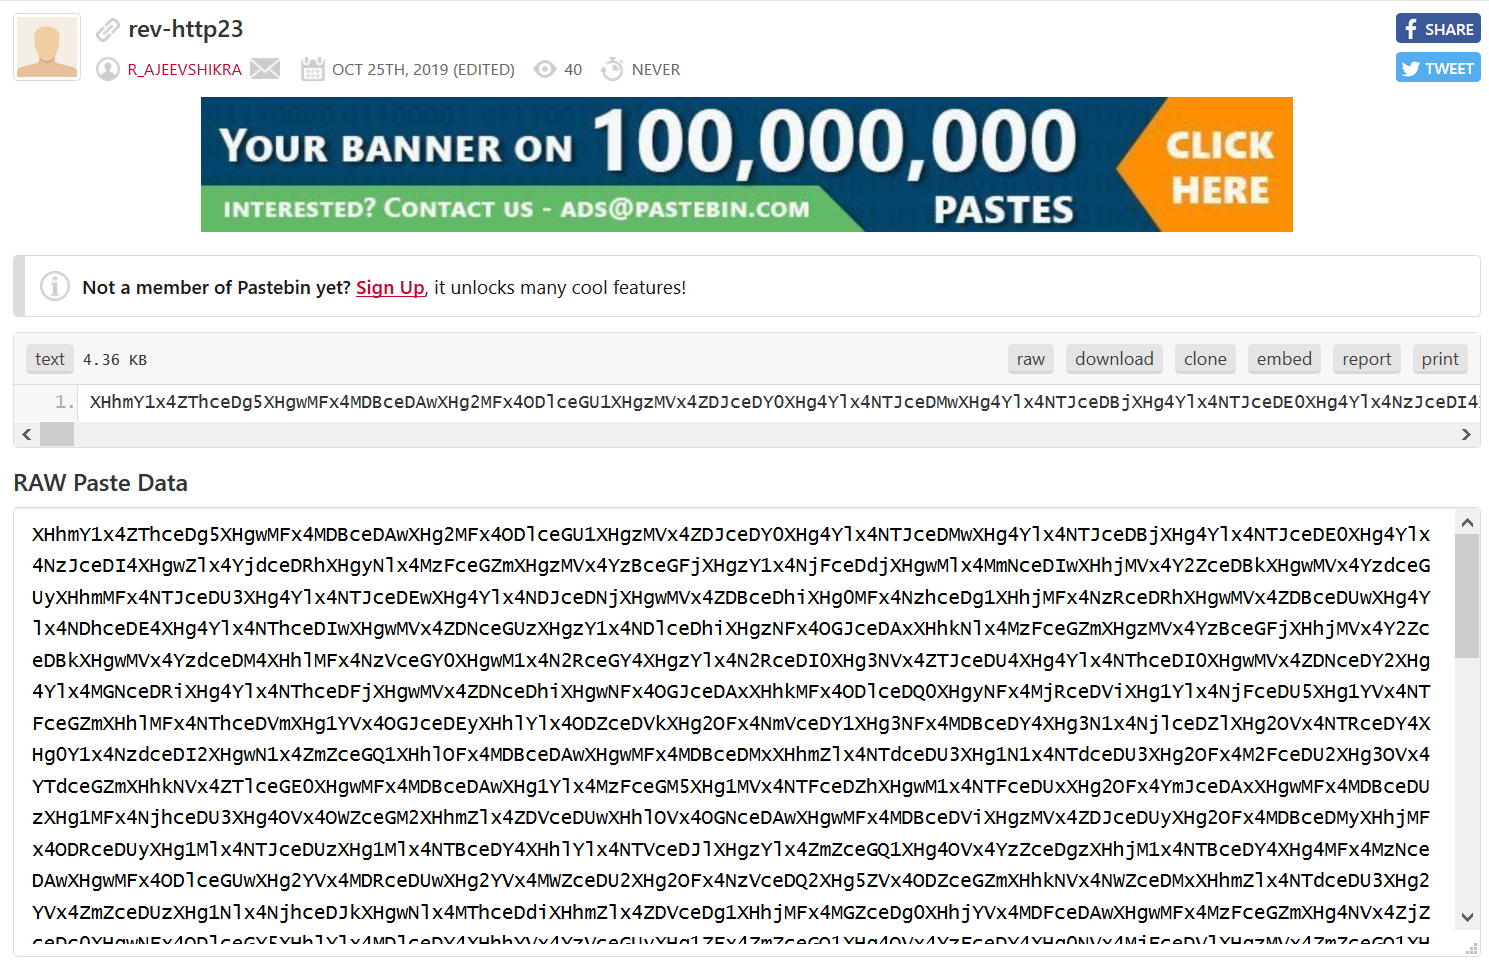
Task: Send a message via the envelope icon
Action: coord(265,68)
